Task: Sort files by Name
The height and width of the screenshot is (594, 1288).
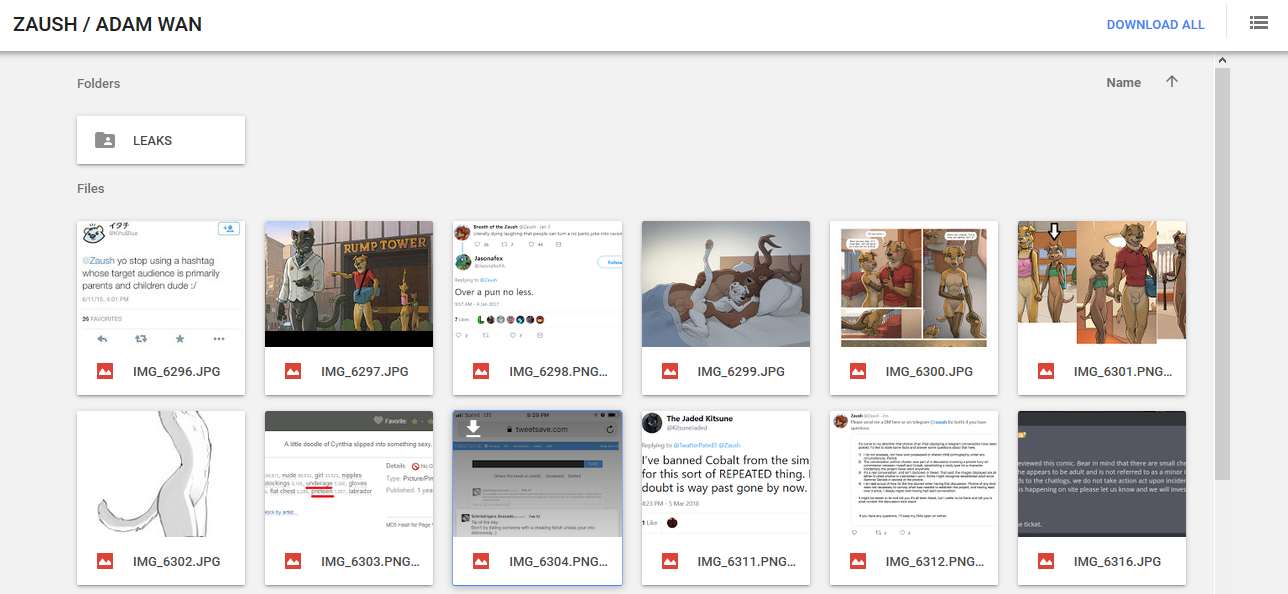Action: tap(1123, 83)
